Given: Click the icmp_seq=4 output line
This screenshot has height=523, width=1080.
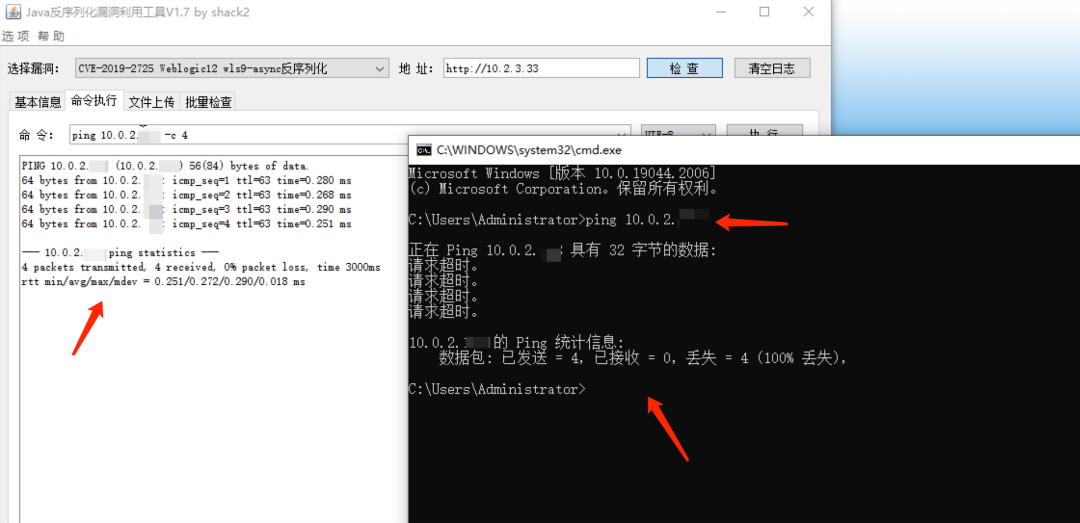Looking at the screenshot, I should point(187,224).
